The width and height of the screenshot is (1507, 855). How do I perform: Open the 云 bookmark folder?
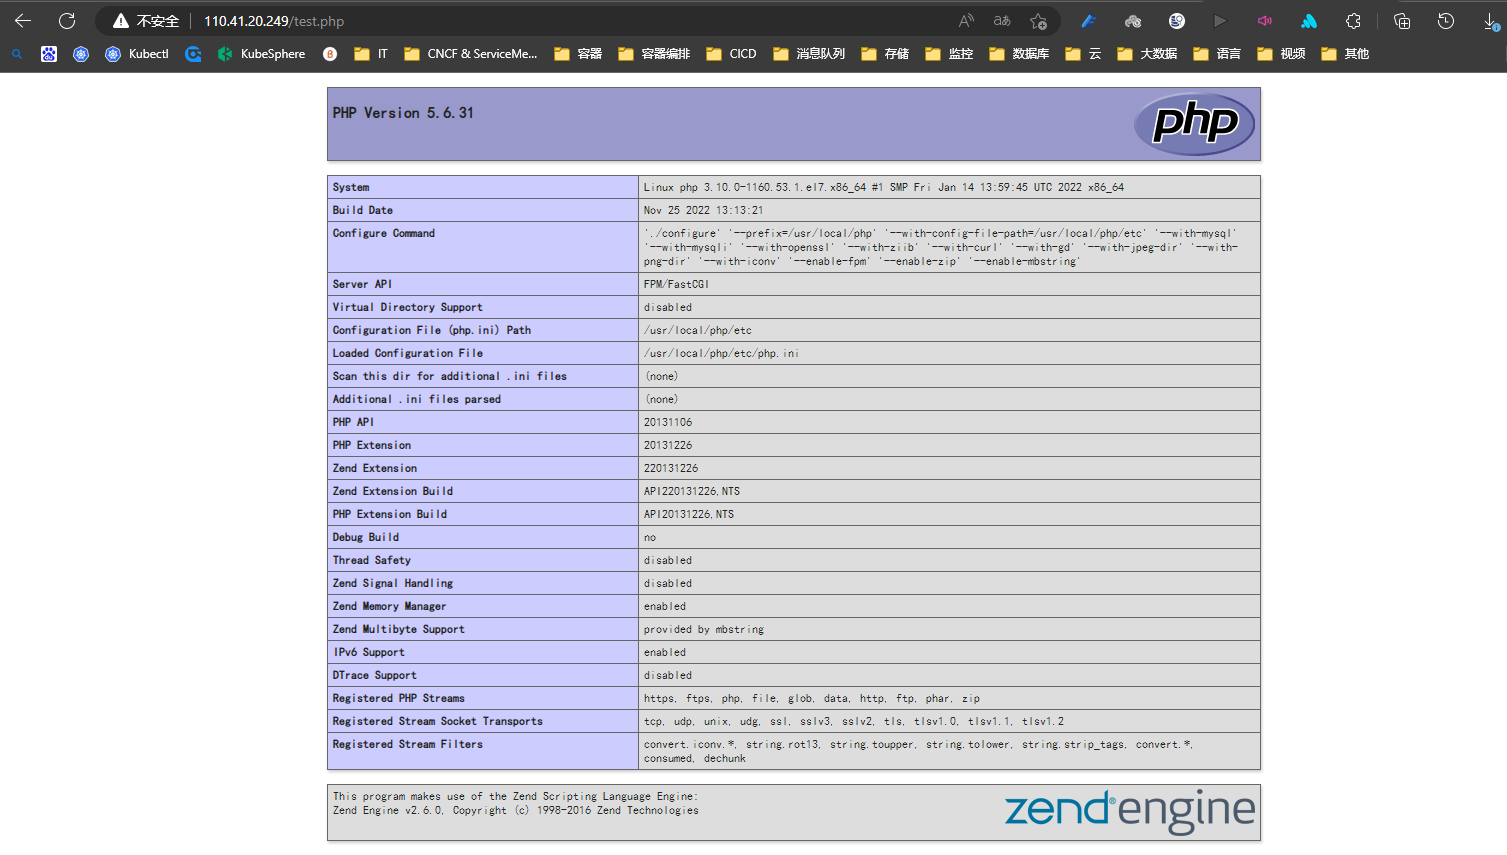coord(1083,54)
